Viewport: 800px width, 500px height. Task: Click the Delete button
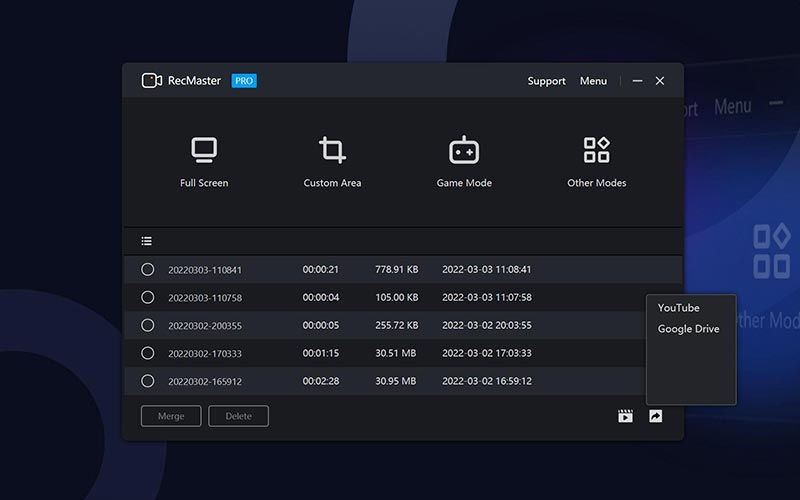238,416
